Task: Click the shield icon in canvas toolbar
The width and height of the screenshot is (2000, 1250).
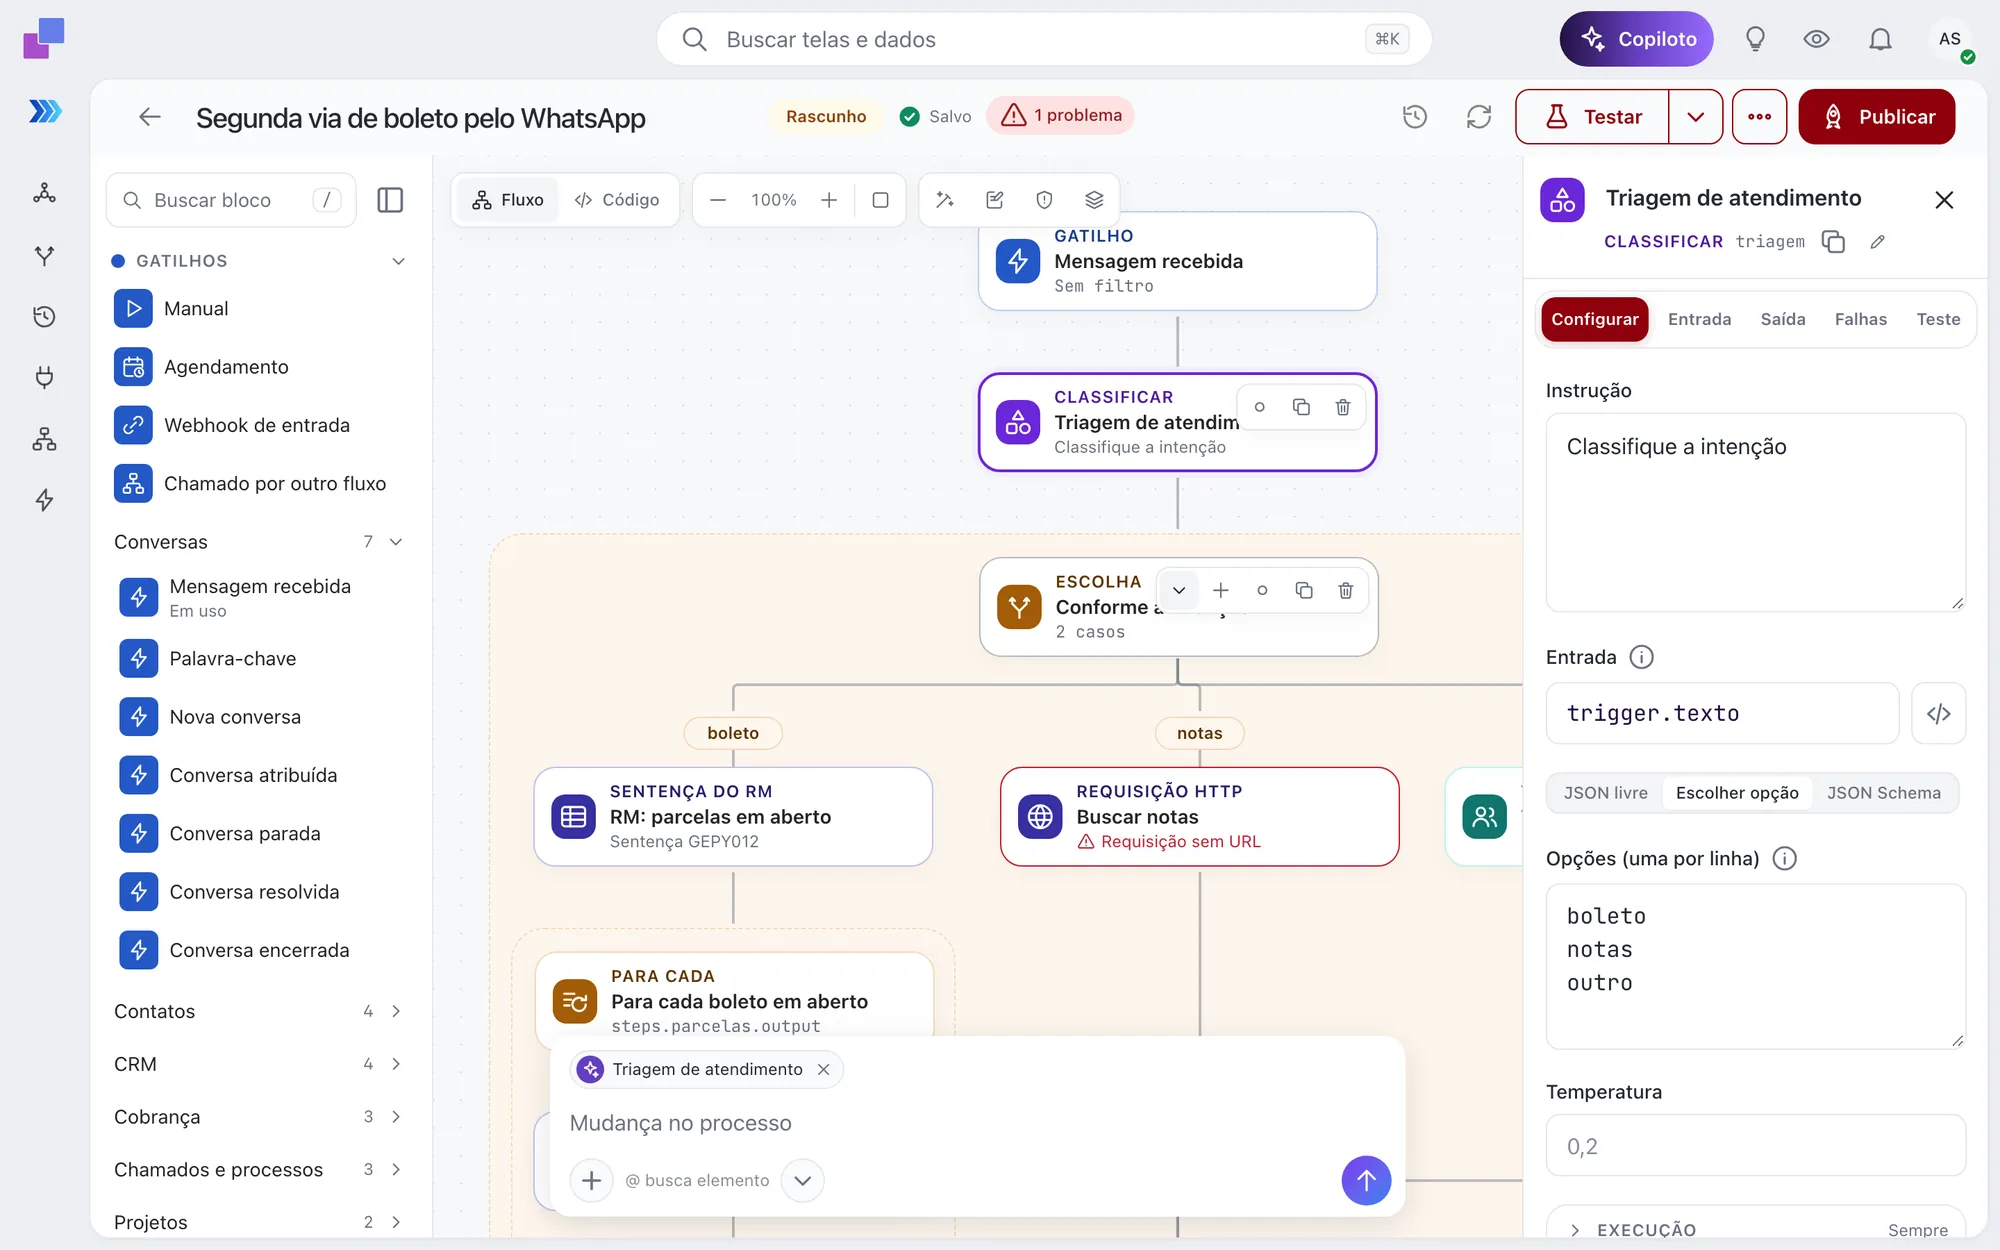Action: tap(1044, 200)
